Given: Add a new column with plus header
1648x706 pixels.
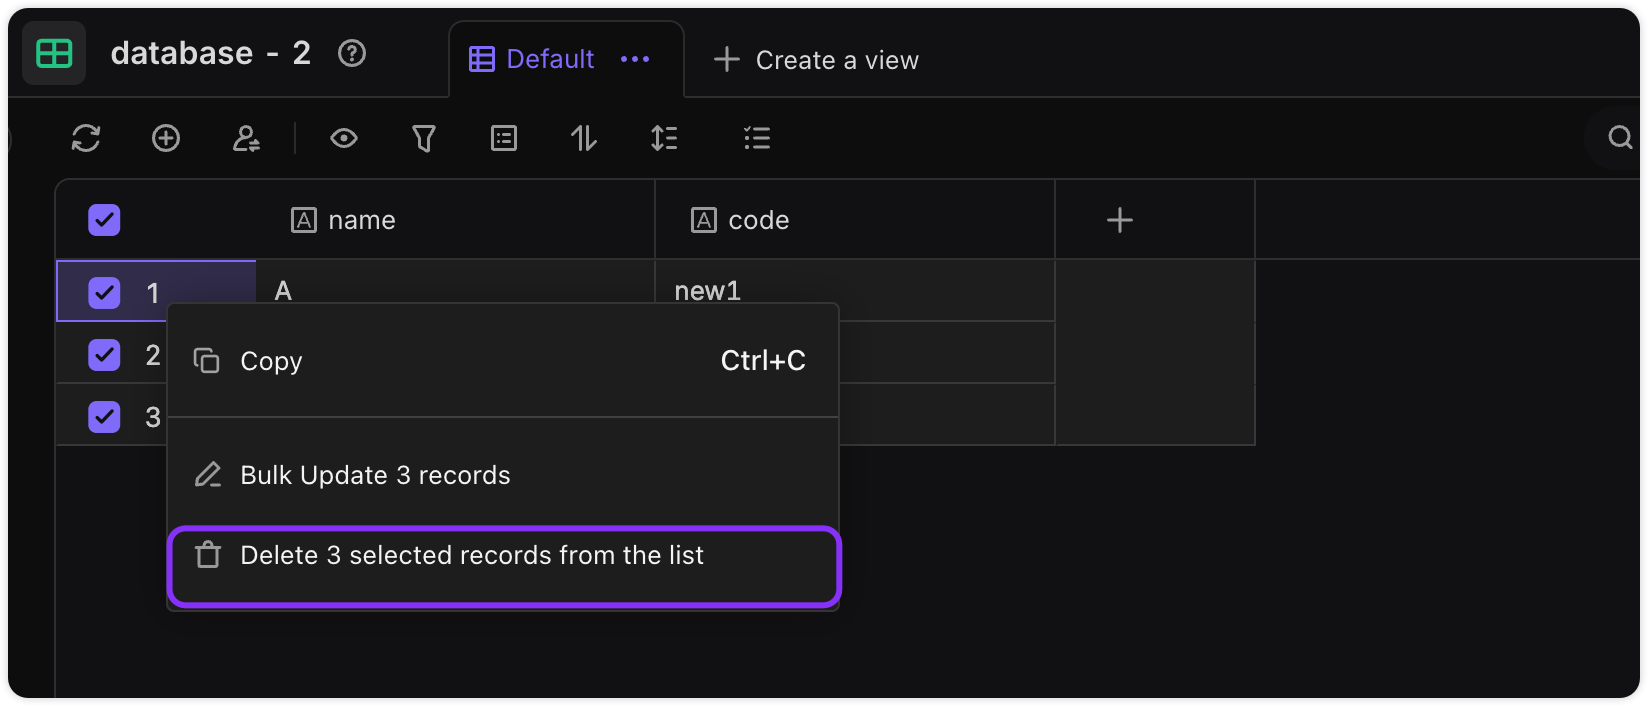Looking at the screenshot, I should click(x=1120, y=220).
